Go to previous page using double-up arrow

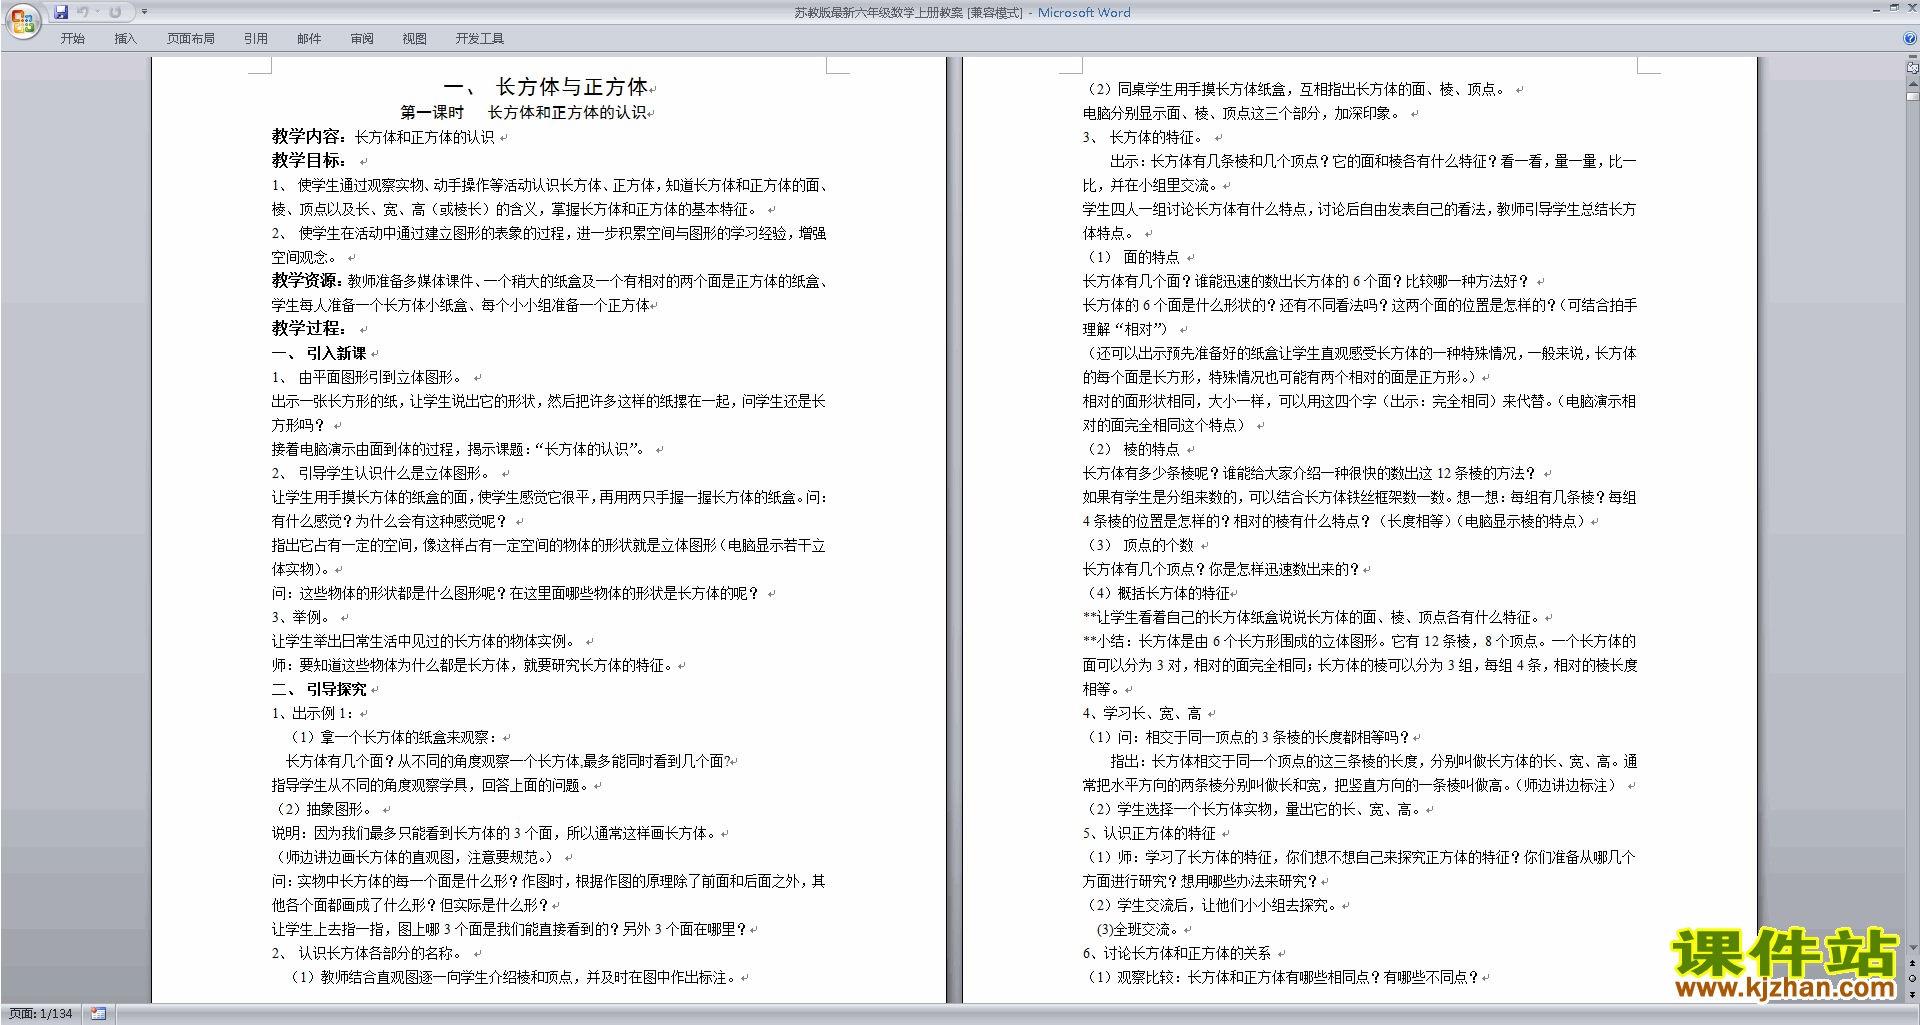(1913, 963)
